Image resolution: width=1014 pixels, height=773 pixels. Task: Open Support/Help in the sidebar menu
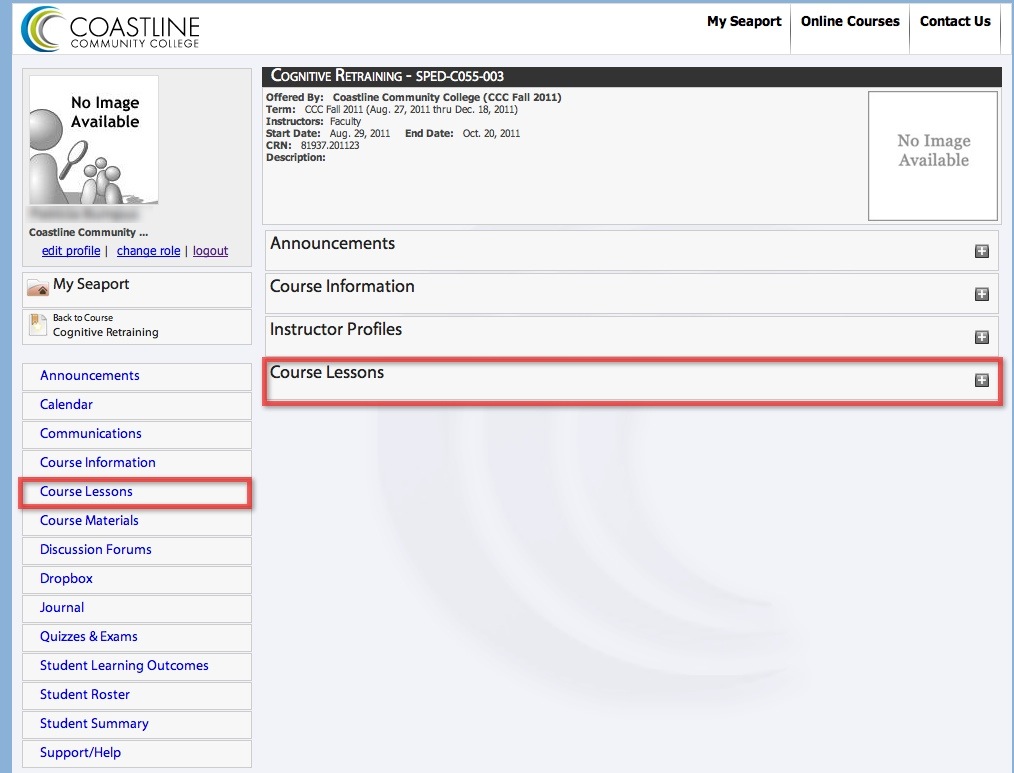136,754
